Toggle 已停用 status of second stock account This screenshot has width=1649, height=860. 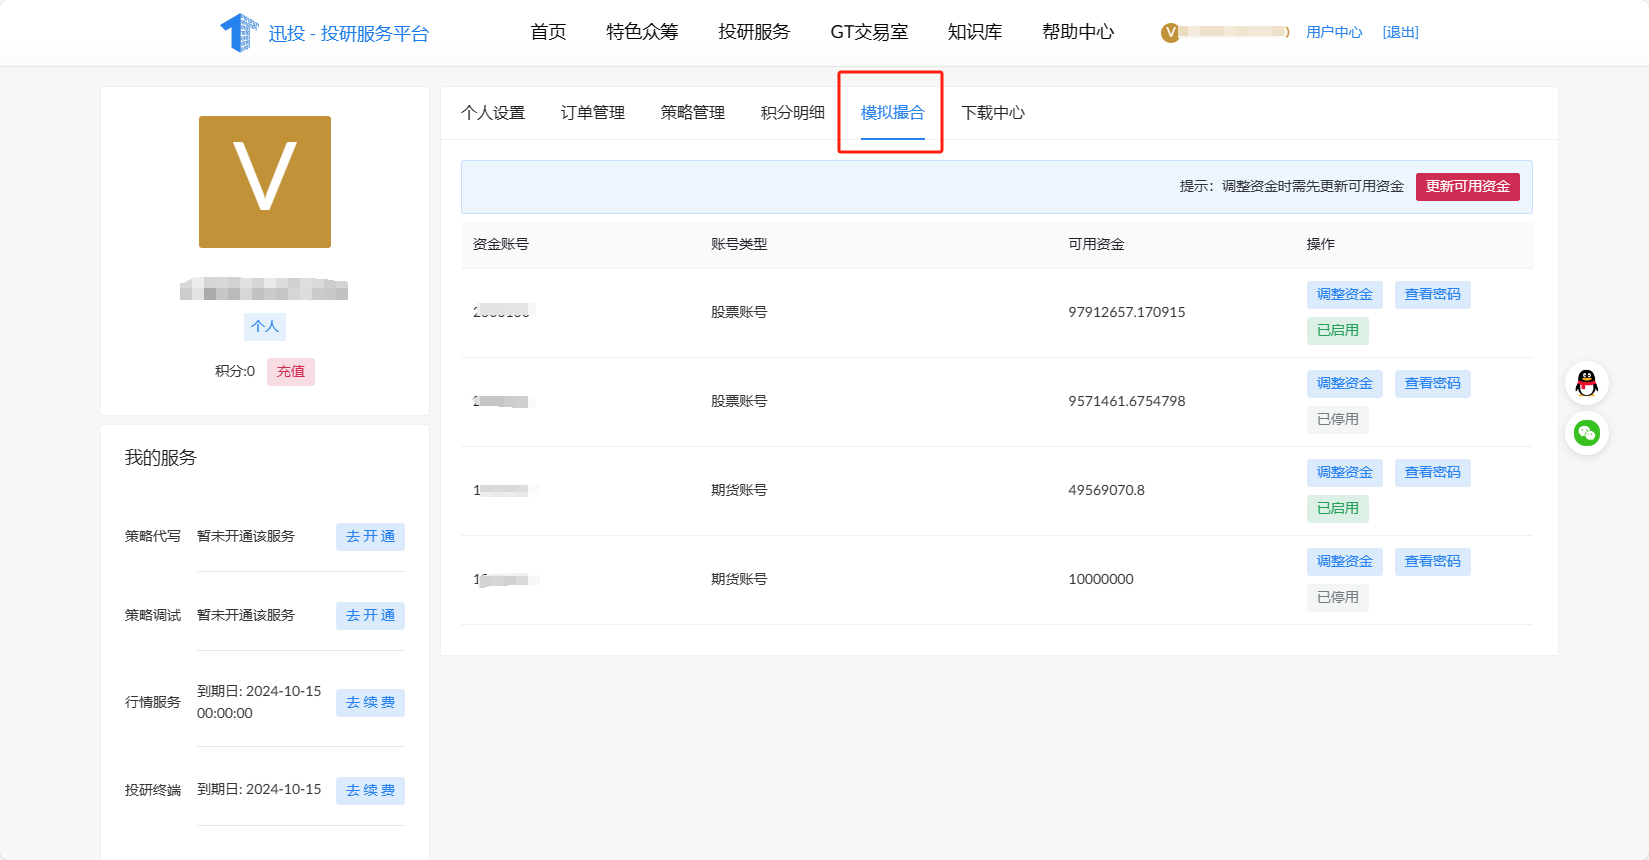click(1337, 420)
